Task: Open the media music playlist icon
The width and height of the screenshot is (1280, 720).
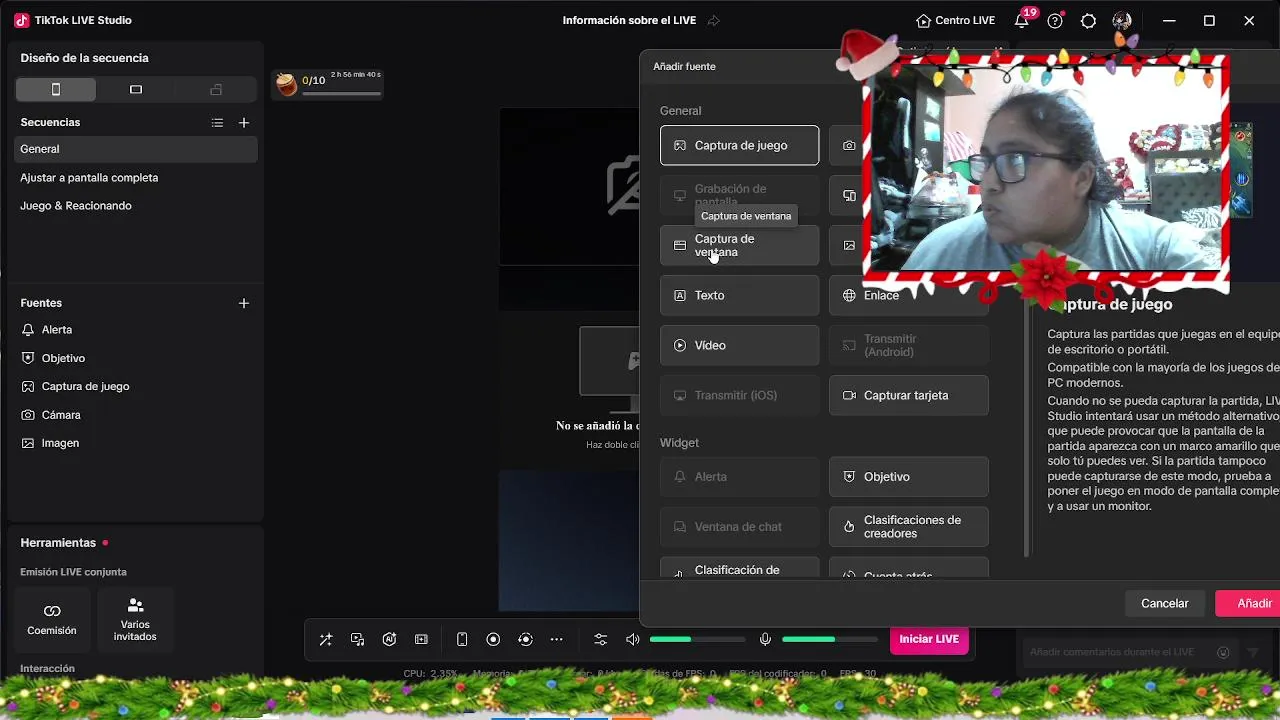Action: pyautogui.click(x=358, y=640)
